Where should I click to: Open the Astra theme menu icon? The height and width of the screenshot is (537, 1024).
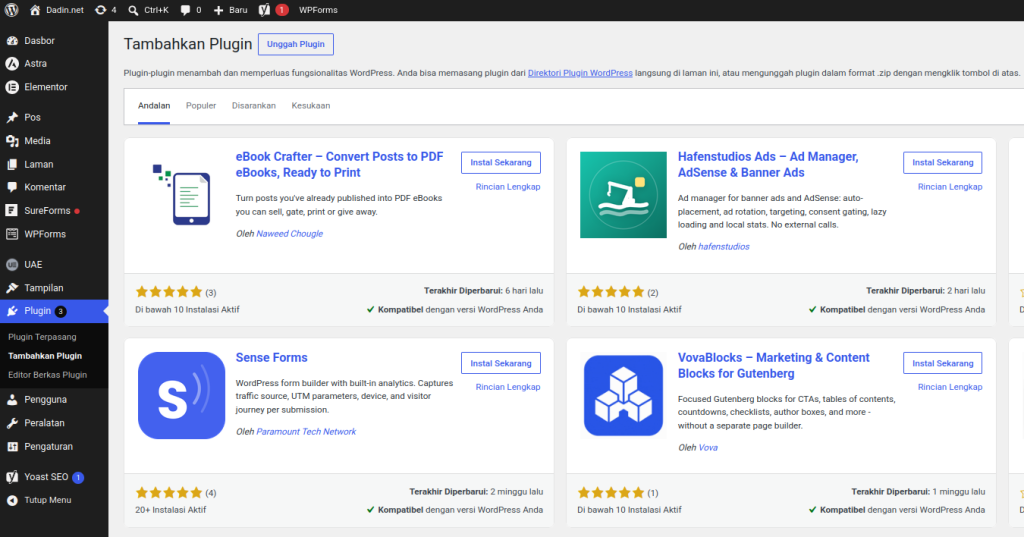click(12, 63)
